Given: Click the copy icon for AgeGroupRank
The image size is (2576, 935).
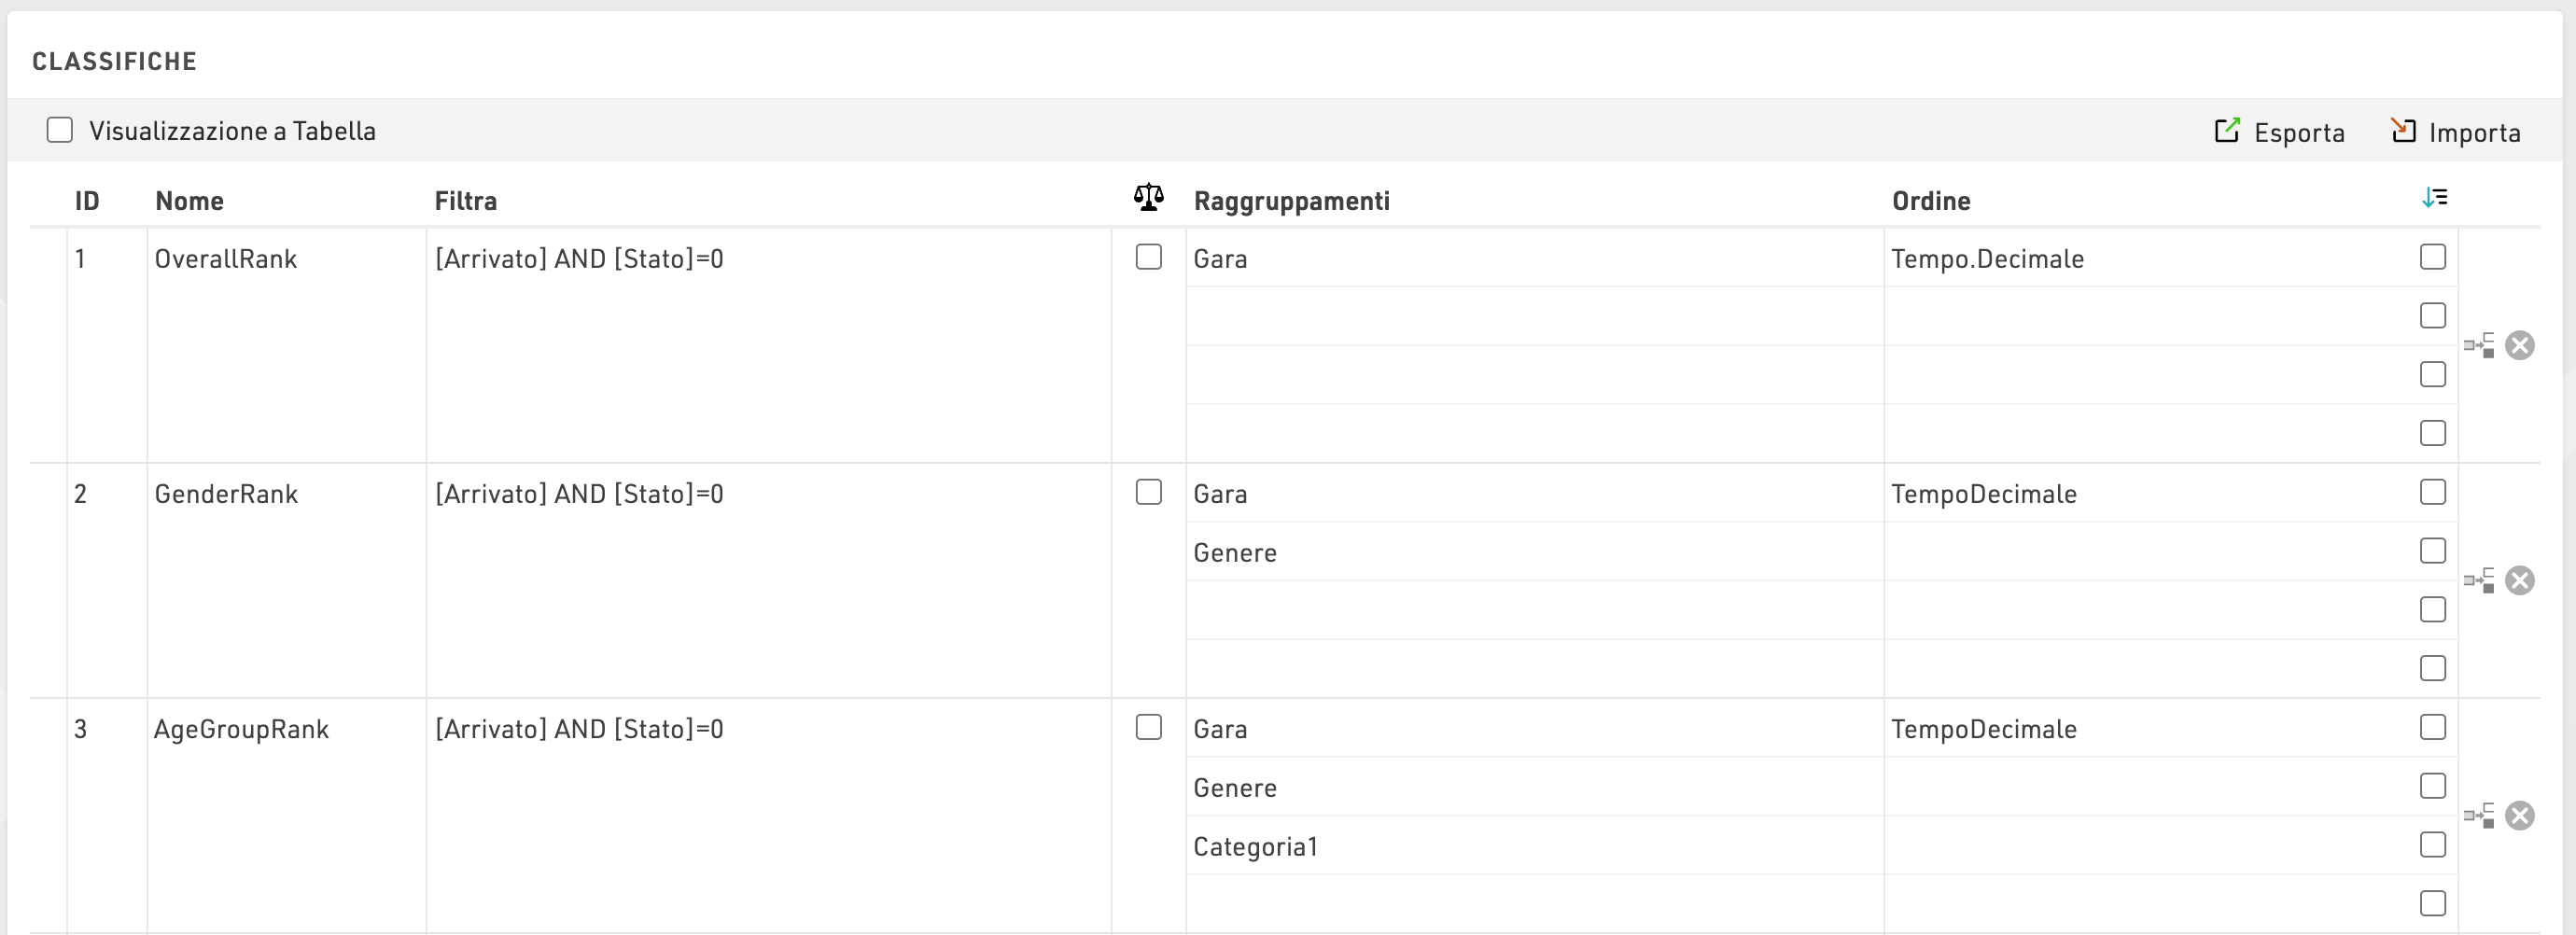Looking at the screenshot, I should click(2479, 816).
